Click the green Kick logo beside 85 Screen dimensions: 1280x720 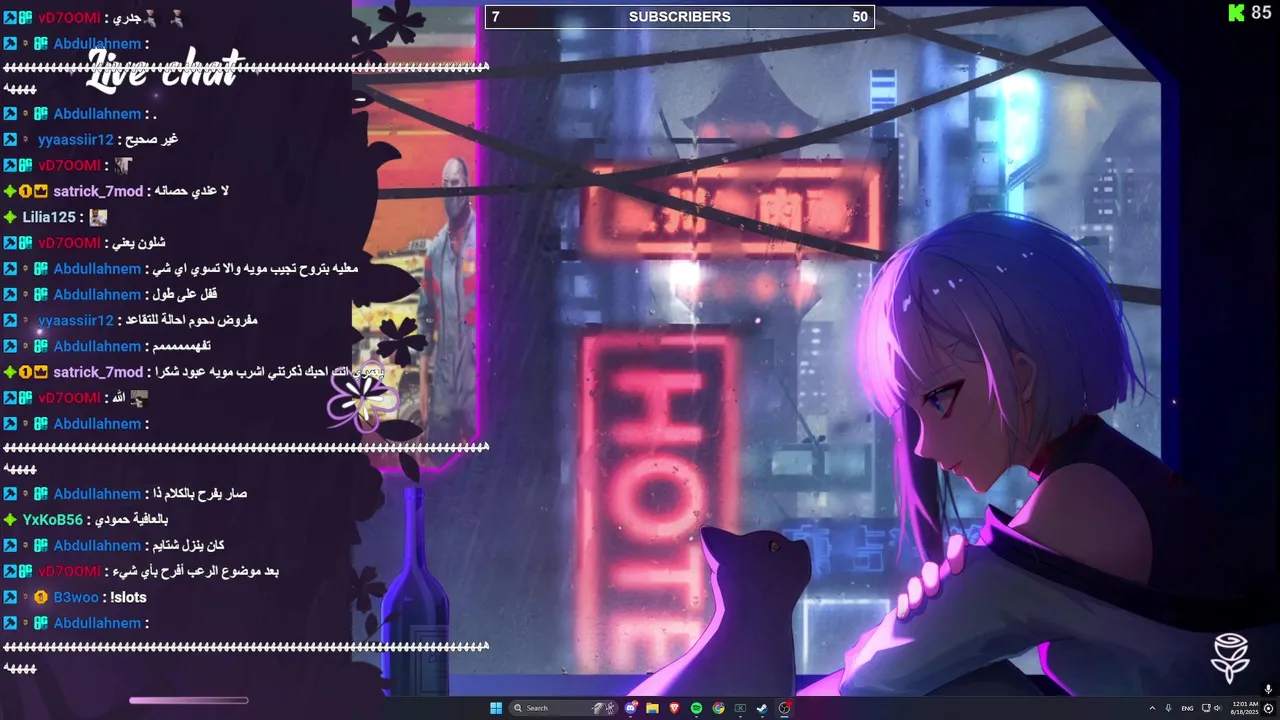tap(1237, 12)
